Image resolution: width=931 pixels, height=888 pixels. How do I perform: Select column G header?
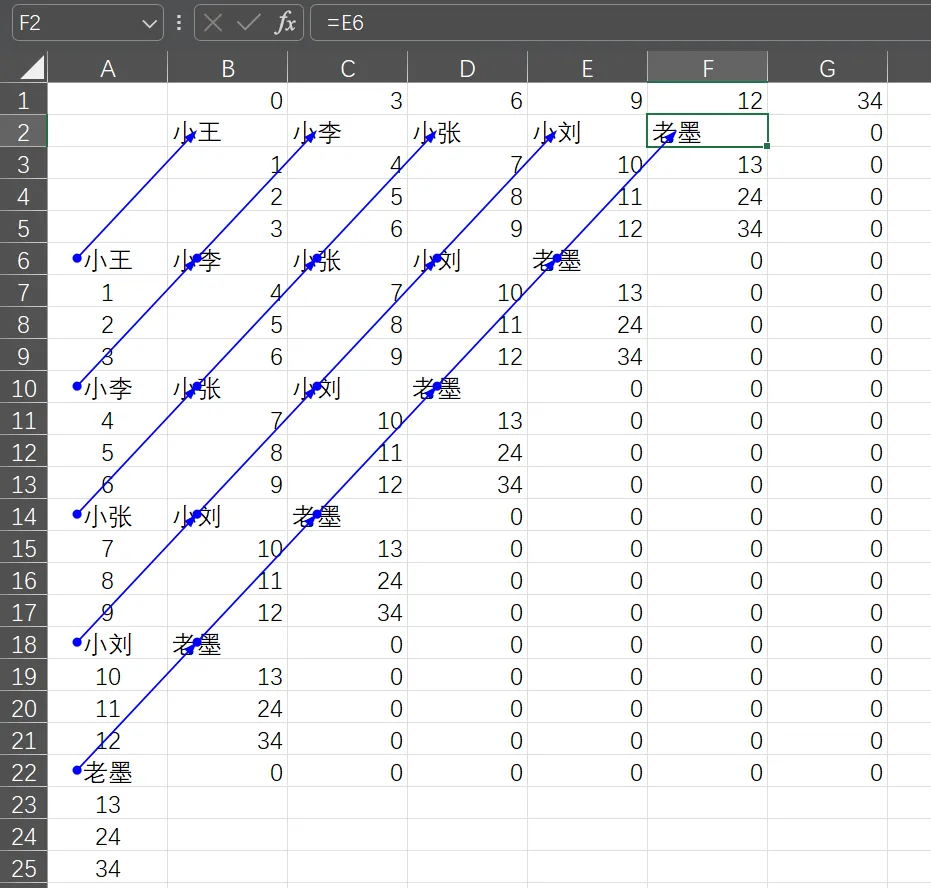(x=827, y=68)
